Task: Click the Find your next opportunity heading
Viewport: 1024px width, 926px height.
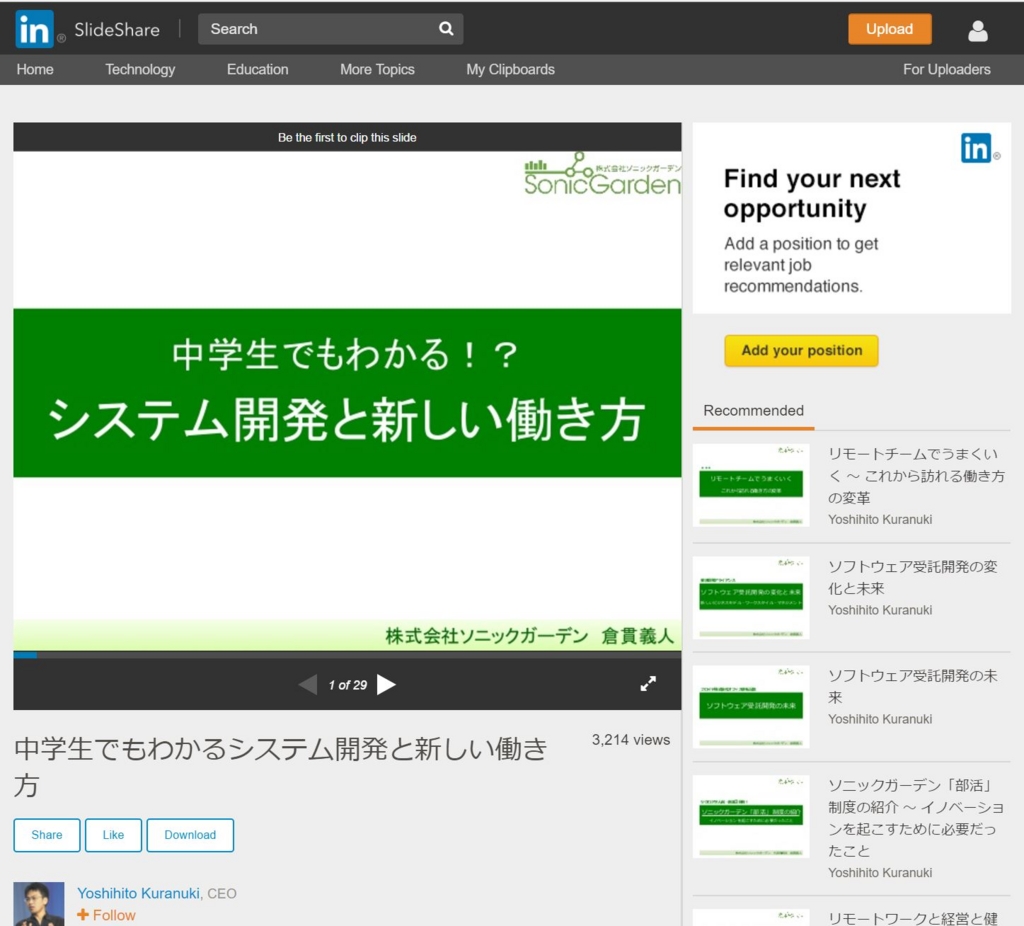Action: point(812,193)
